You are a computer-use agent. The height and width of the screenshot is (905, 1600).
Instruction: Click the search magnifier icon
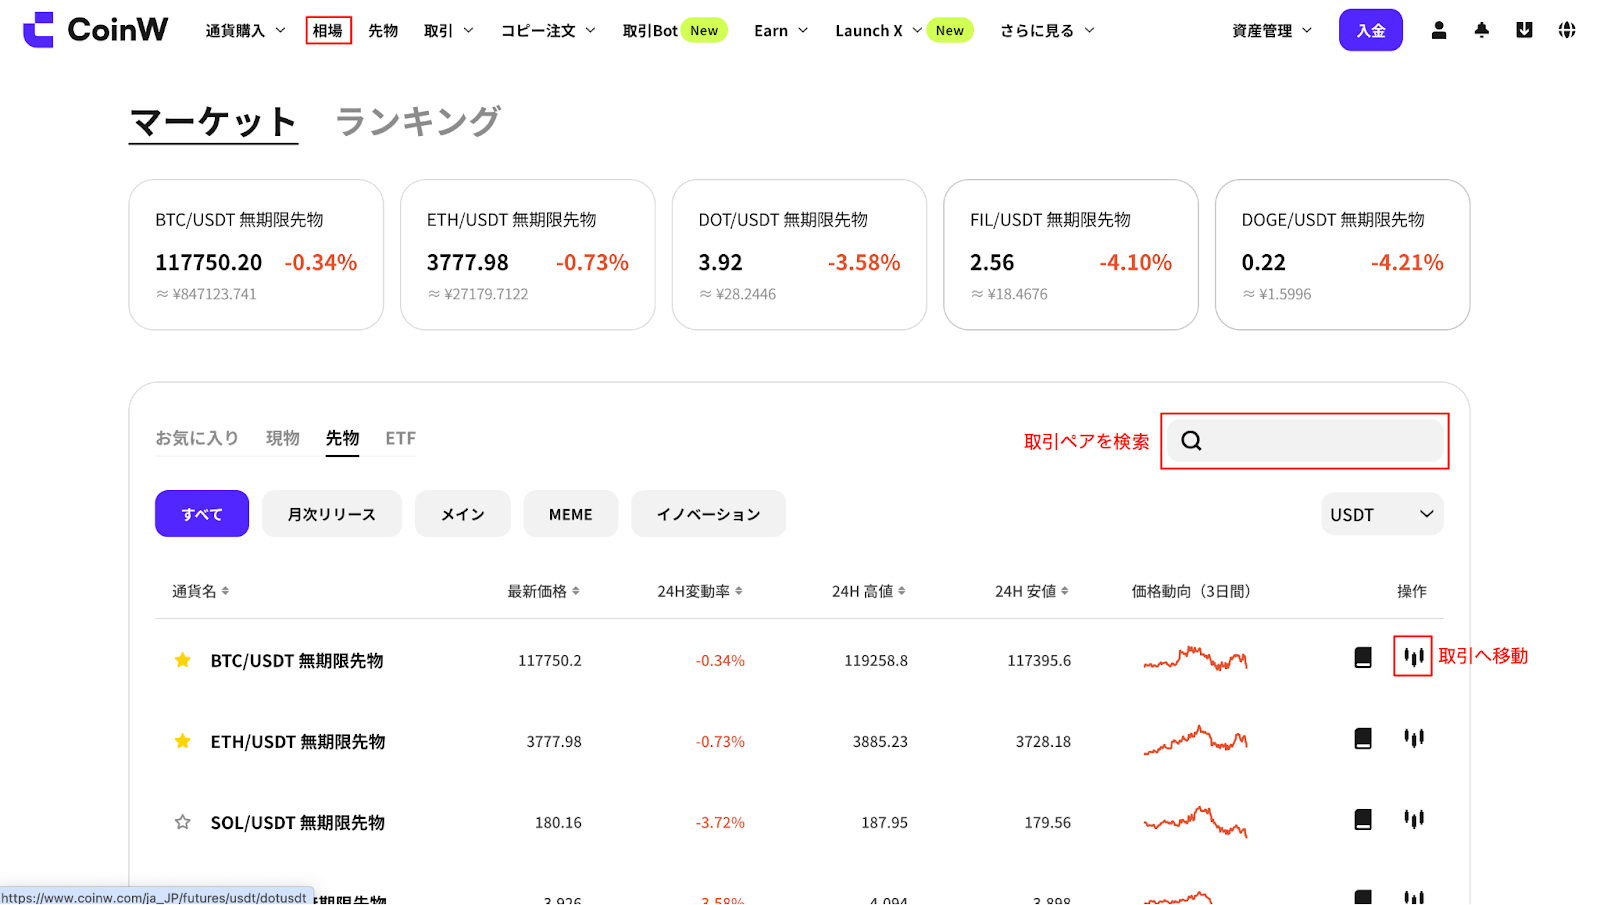(1191, 441)
